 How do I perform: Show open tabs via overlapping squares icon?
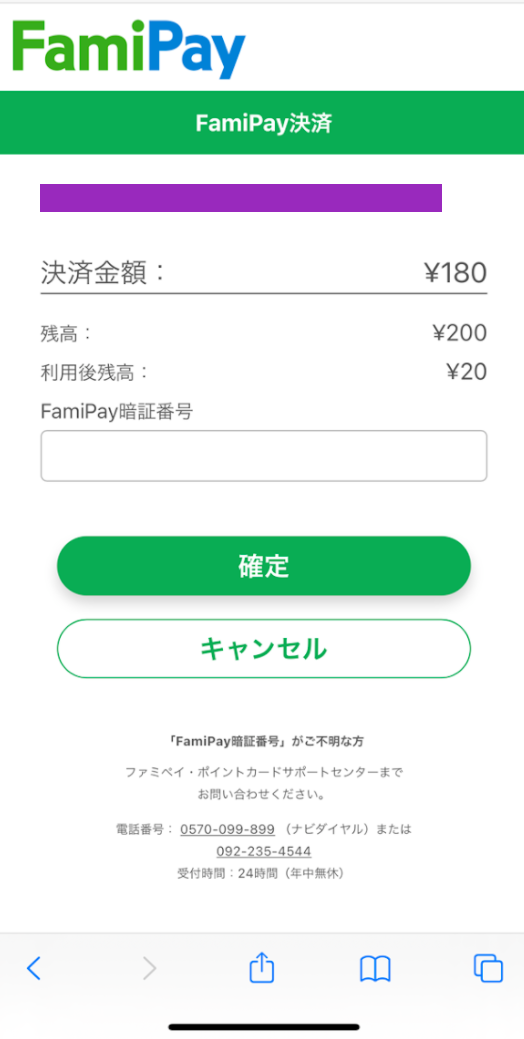point(488,968)
